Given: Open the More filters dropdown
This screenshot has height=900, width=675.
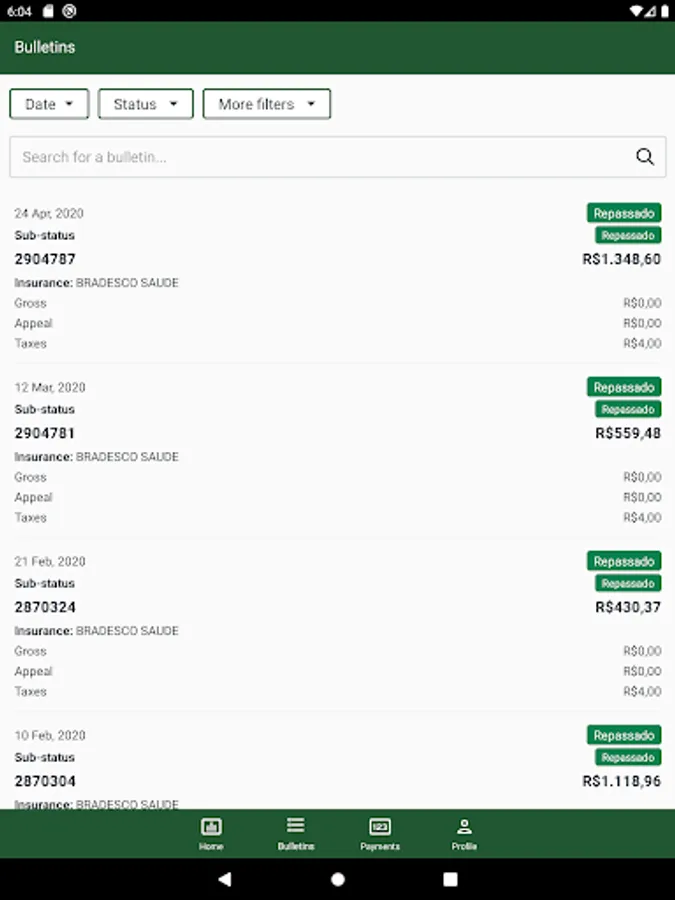Looking at the screenshot, I should click(267, 104).
